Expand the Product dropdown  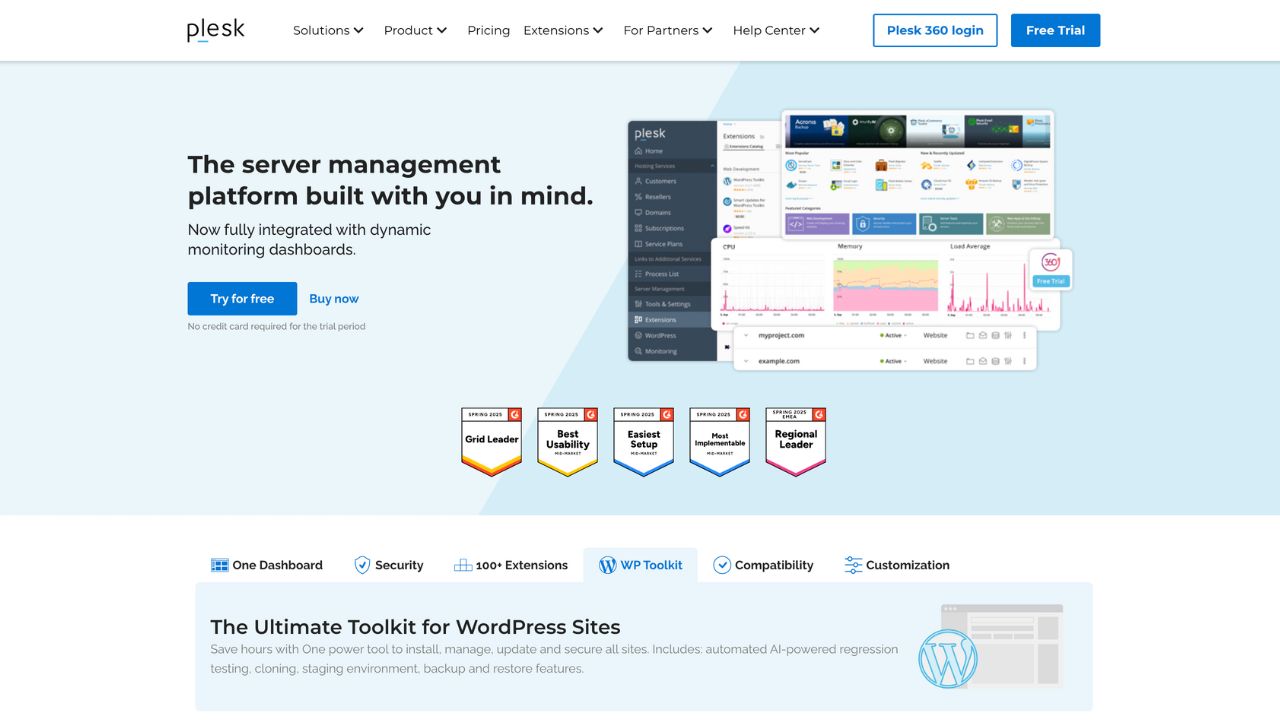[415, 31]
